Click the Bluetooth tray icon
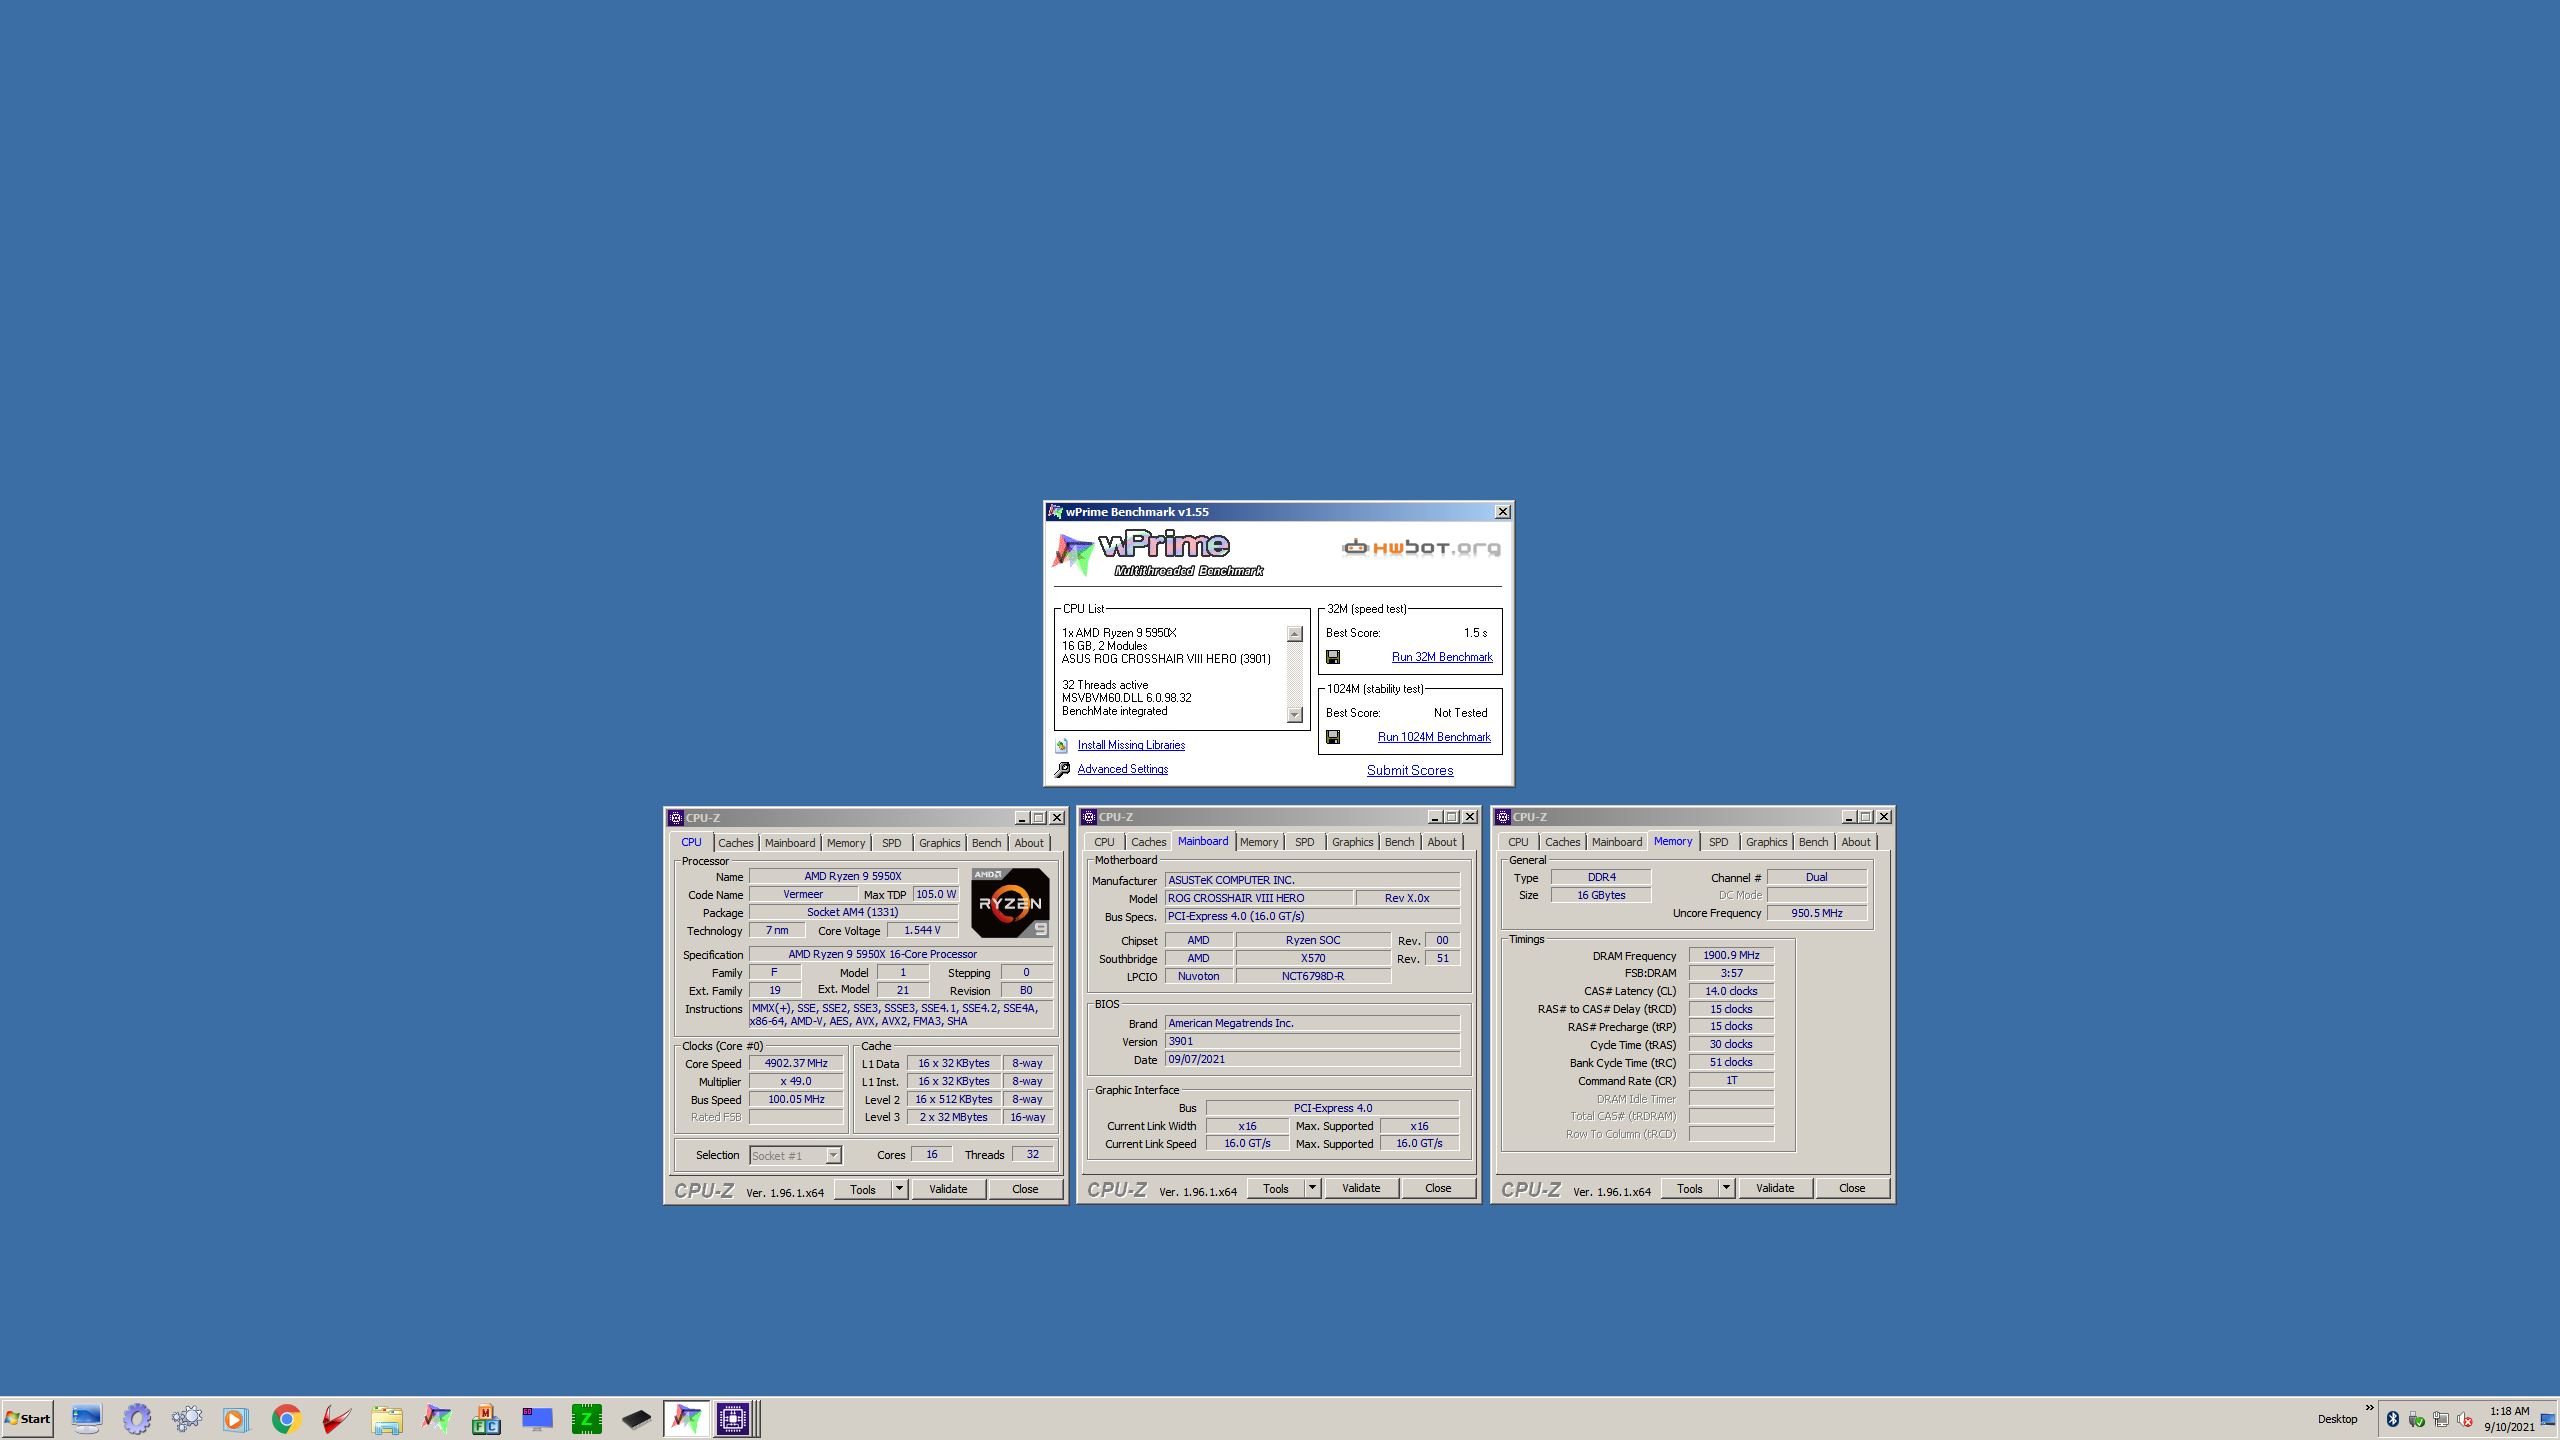The width and height of the screenshot is (2560, 1440). click(2393, 1419)
